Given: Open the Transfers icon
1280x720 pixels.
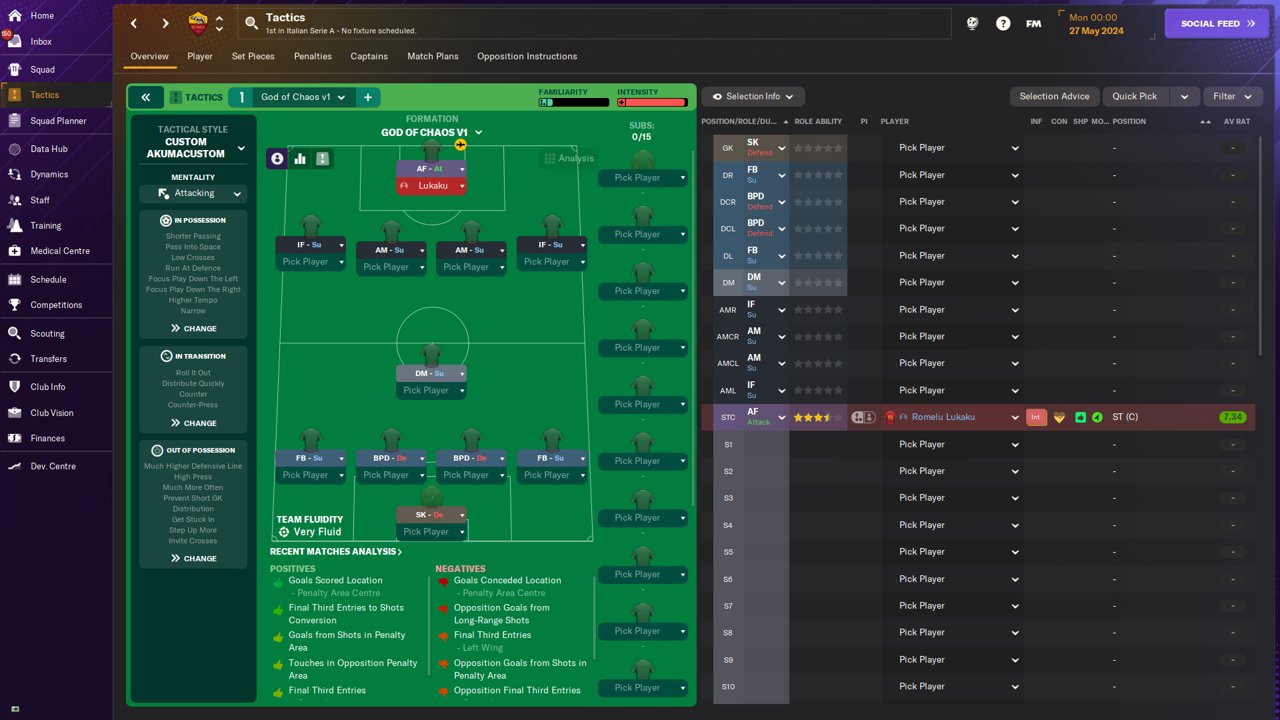Looking at the screenshot, I should click(x=15, y=359).
